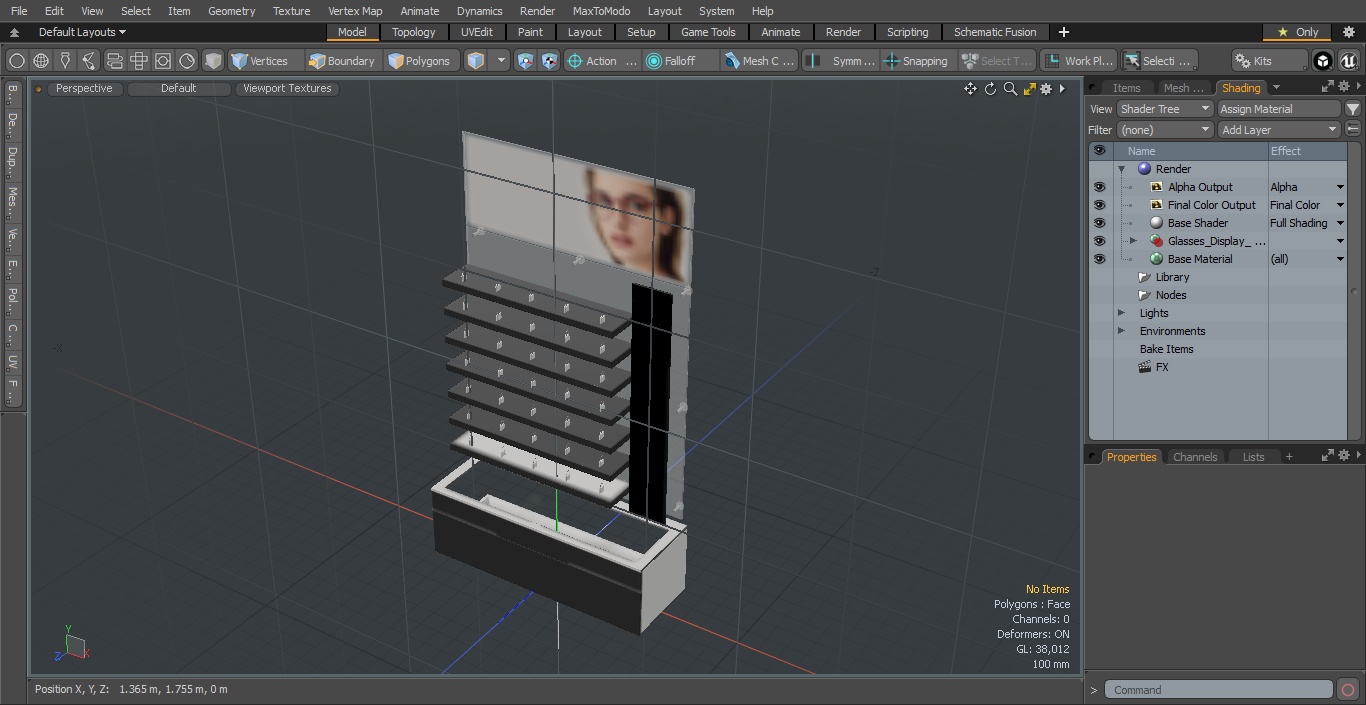Click the viewport rotate icon
This screenshot has width=1366, height=705.
click(x=990, y=89)
